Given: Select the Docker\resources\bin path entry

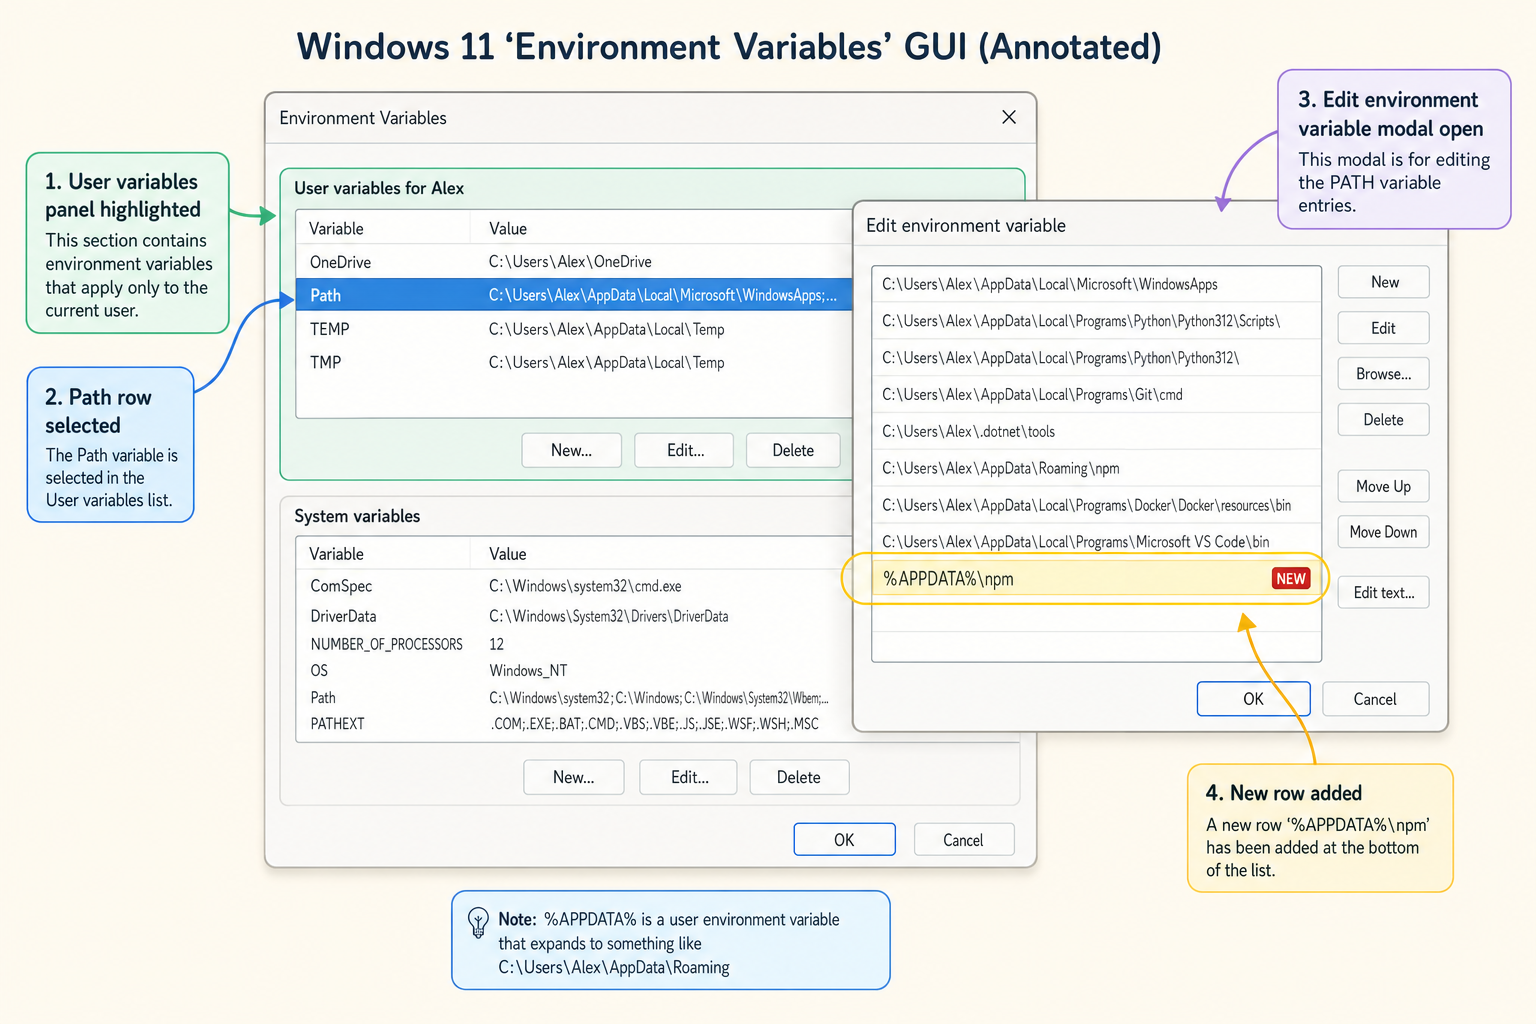Looking at the screenshot, I should [1096, 505].
